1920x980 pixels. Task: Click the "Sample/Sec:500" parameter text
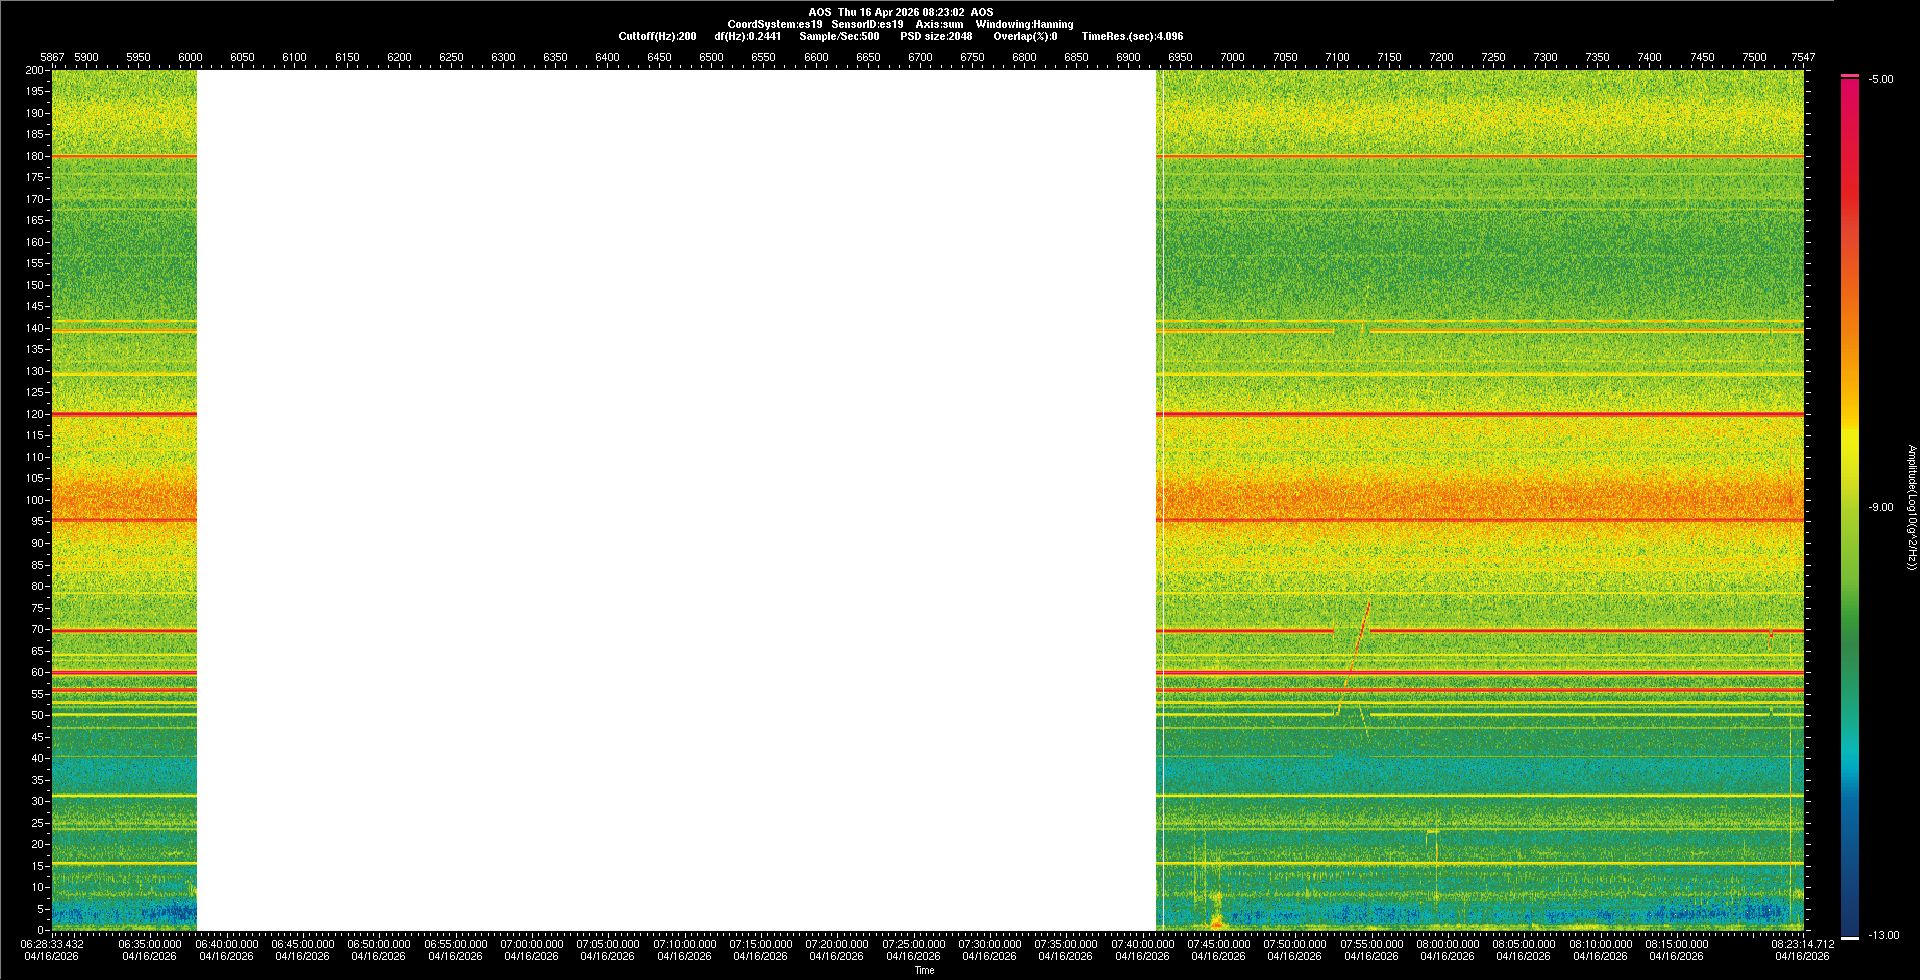point(839,36)
